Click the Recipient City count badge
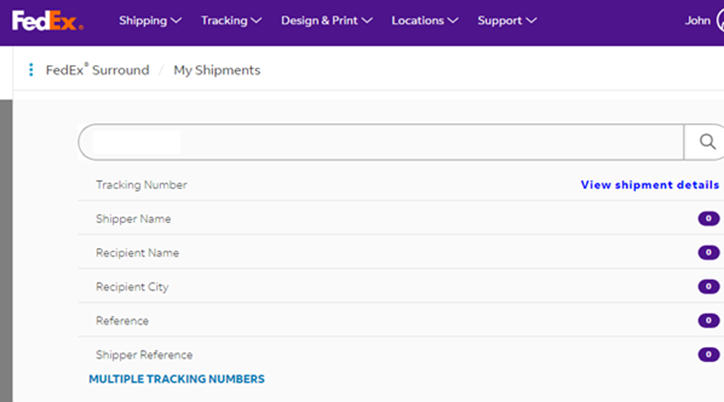Screen dimensions: 724x402 pyautogui.click(x=708, y=287)
